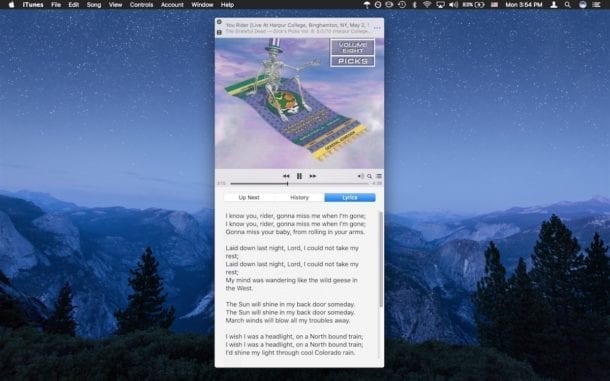Open Notification Center icon
610x381 pixels.
tap(596, 5)
